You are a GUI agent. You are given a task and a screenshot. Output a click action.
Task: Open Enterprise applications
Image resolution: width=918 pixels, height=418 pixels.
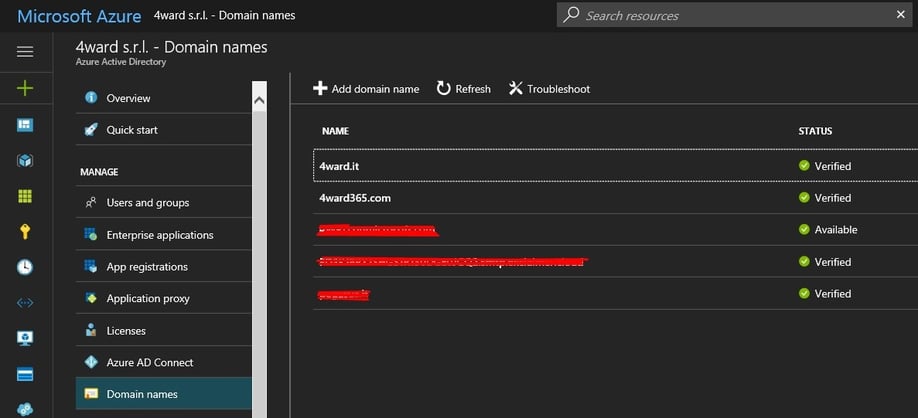coord(164,235)
